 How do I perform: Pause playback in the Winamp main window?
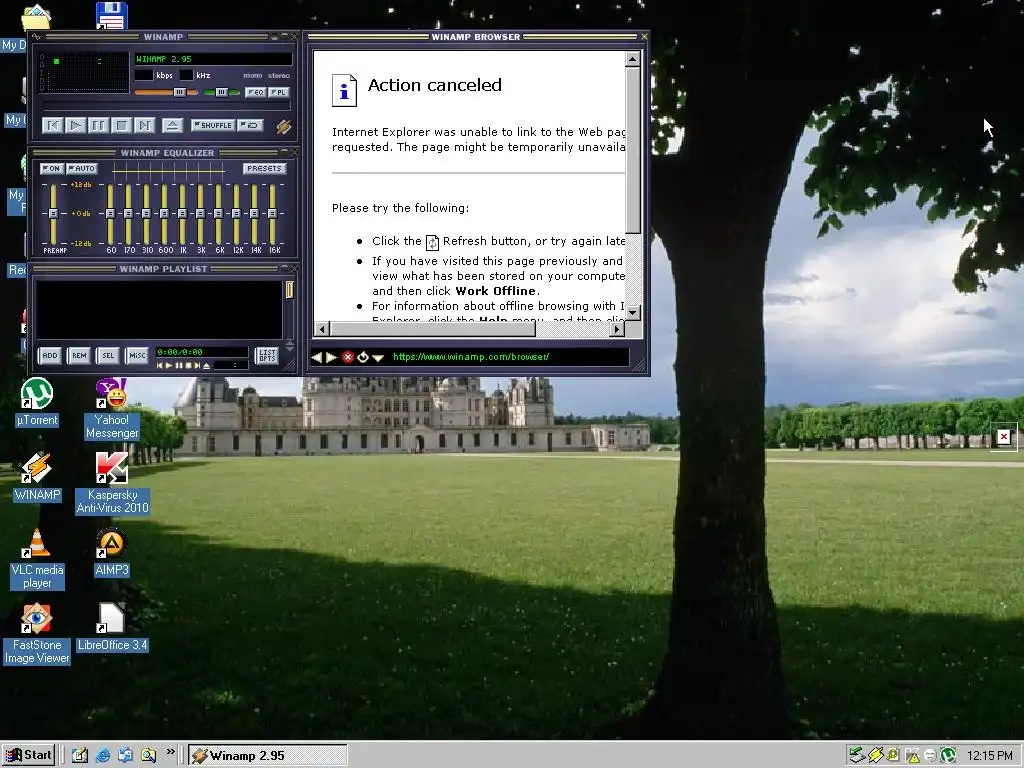point(98,125)
